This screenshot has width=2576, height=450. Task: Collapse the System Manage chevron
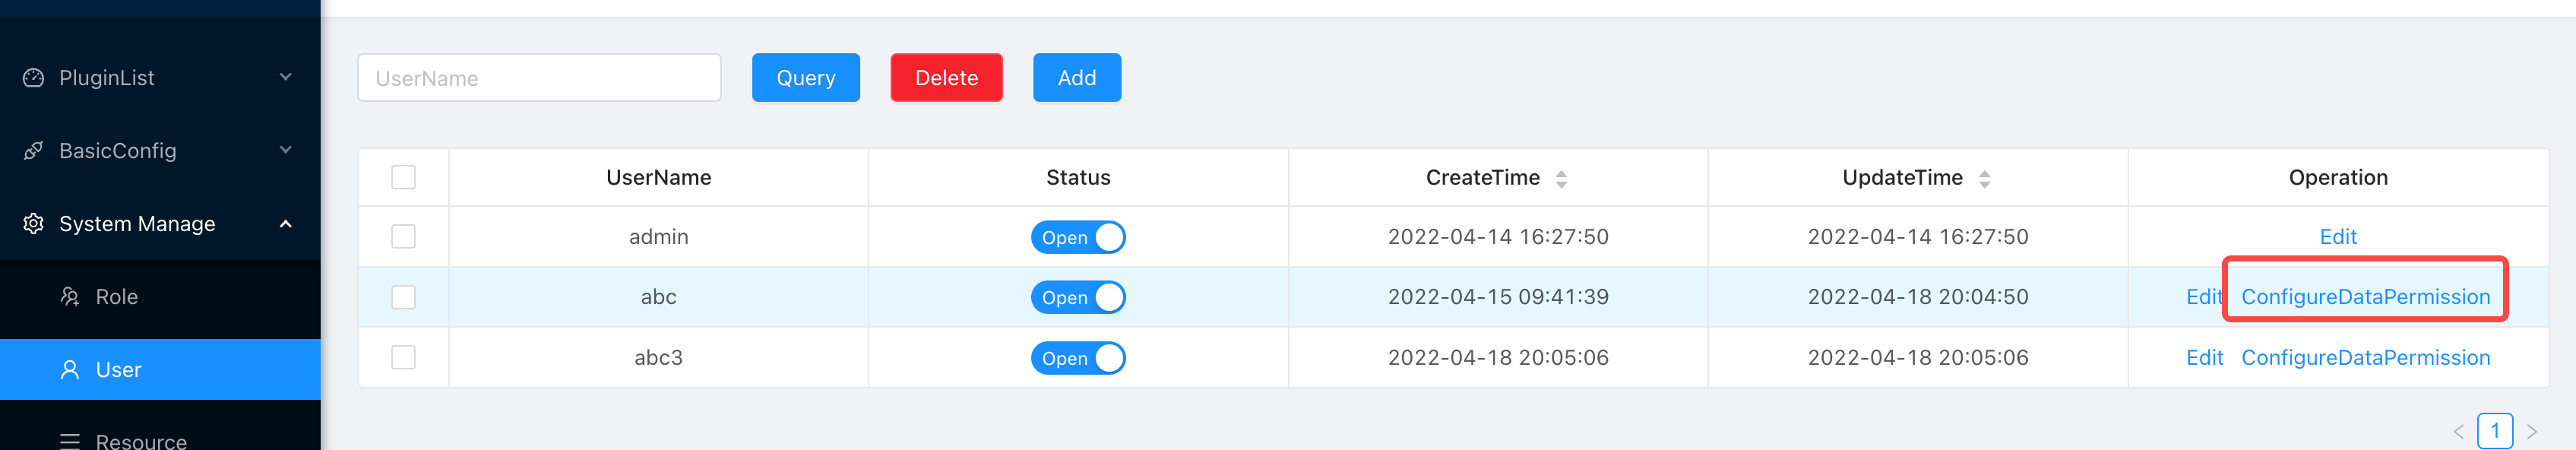coord(286,224)
